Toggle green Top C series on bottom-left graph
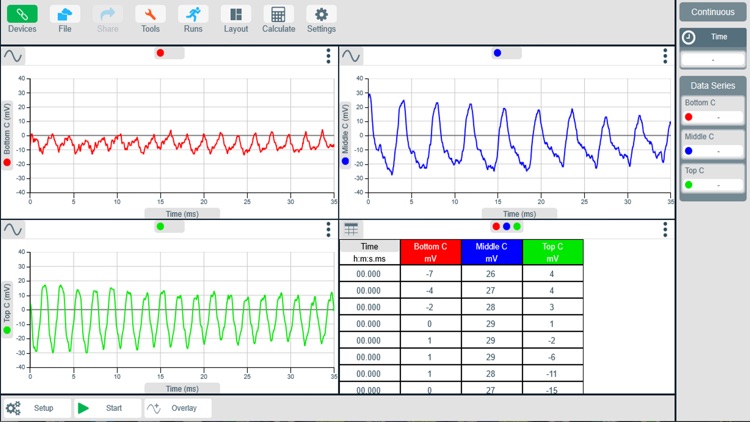Image resolution: width=750 pixels, height=422 pixels. (160, 227)
